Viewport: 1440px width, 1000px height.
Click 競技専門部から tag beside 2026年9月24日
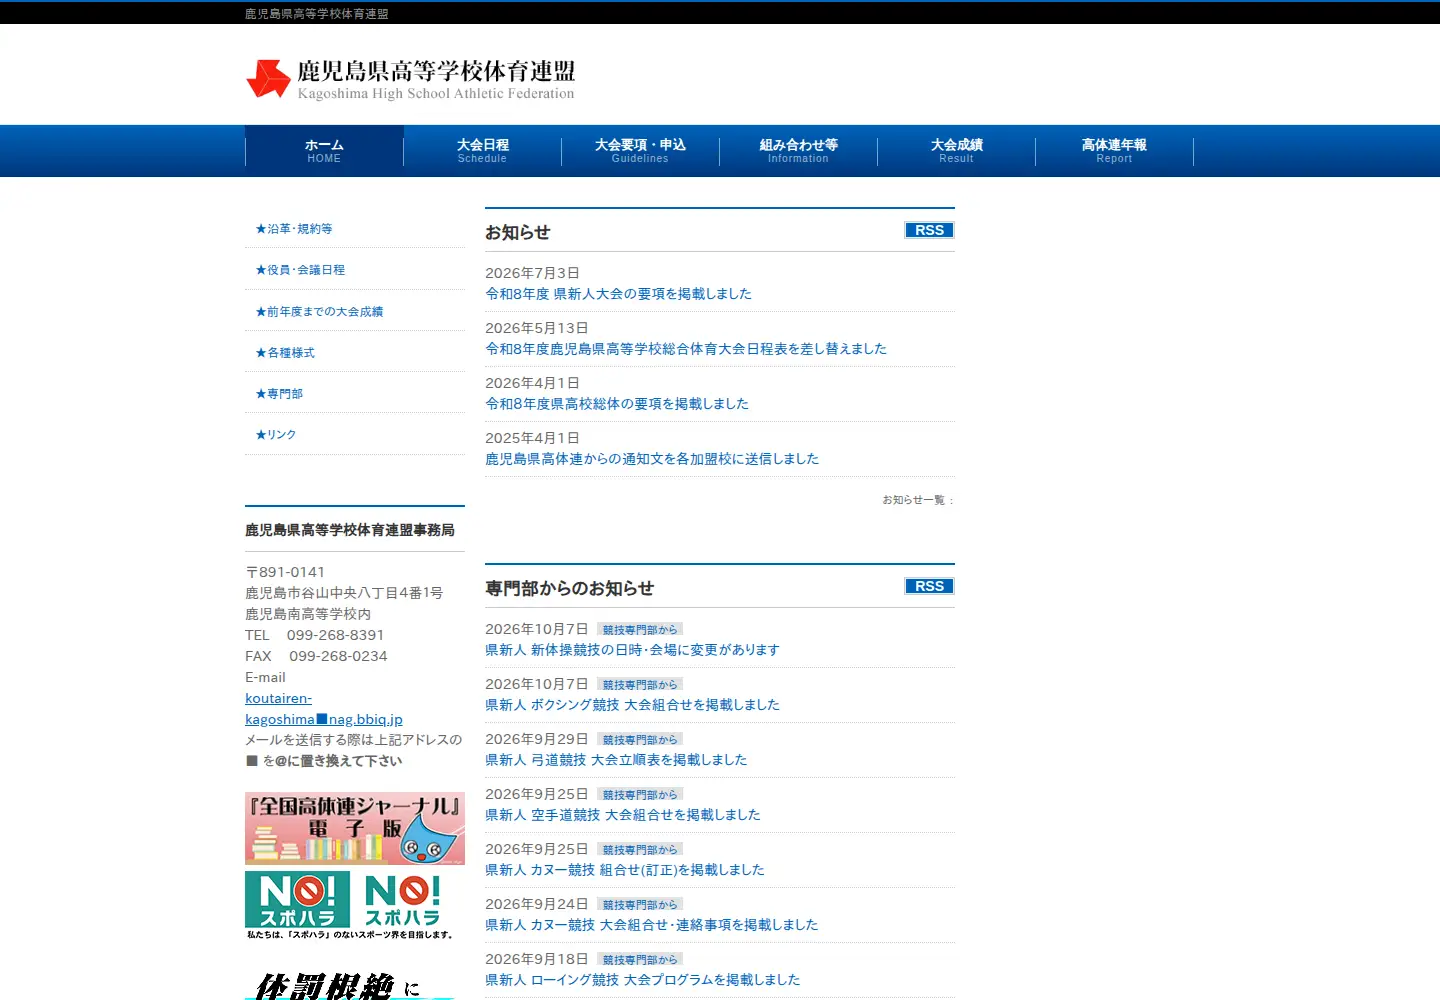[x=640, y=905]
